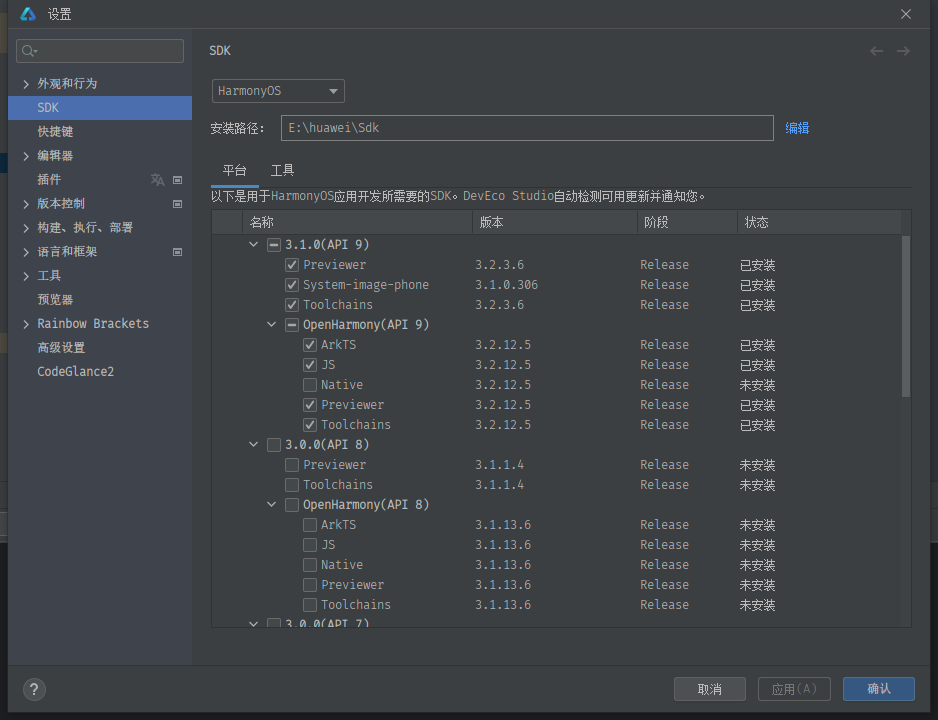Open 高级设置 page
This screenshot has width=938, height=720.
[x=61, y=347]
